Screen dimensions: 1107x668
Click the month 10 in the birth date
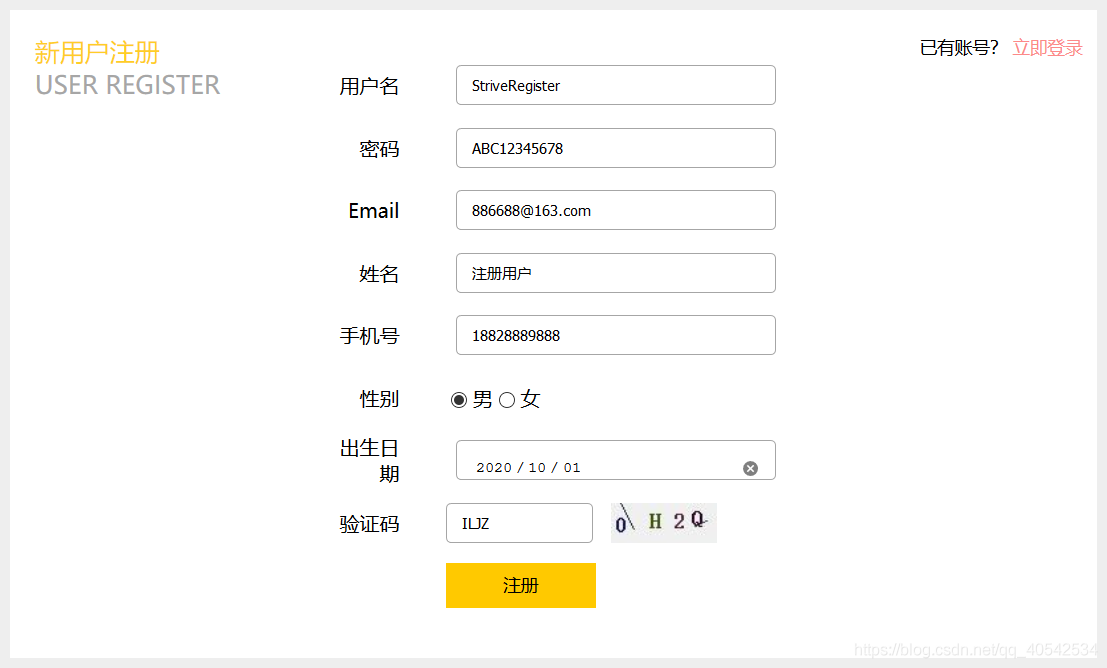click(x=537, y=467)
